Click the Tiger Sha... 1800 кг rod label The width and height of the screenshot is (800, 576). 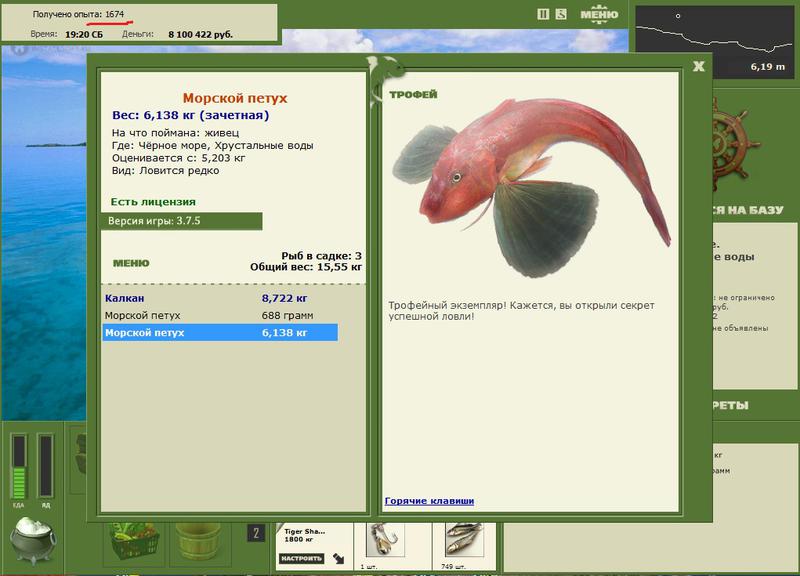[x=304, y=535]
